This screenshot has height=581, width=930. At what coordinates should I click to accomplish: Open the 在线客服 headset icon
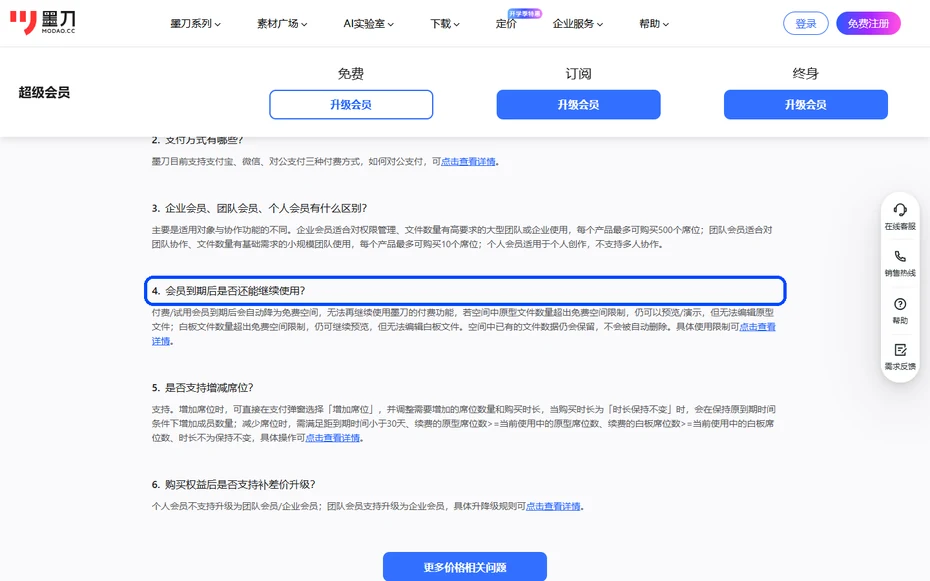[900, 210]
